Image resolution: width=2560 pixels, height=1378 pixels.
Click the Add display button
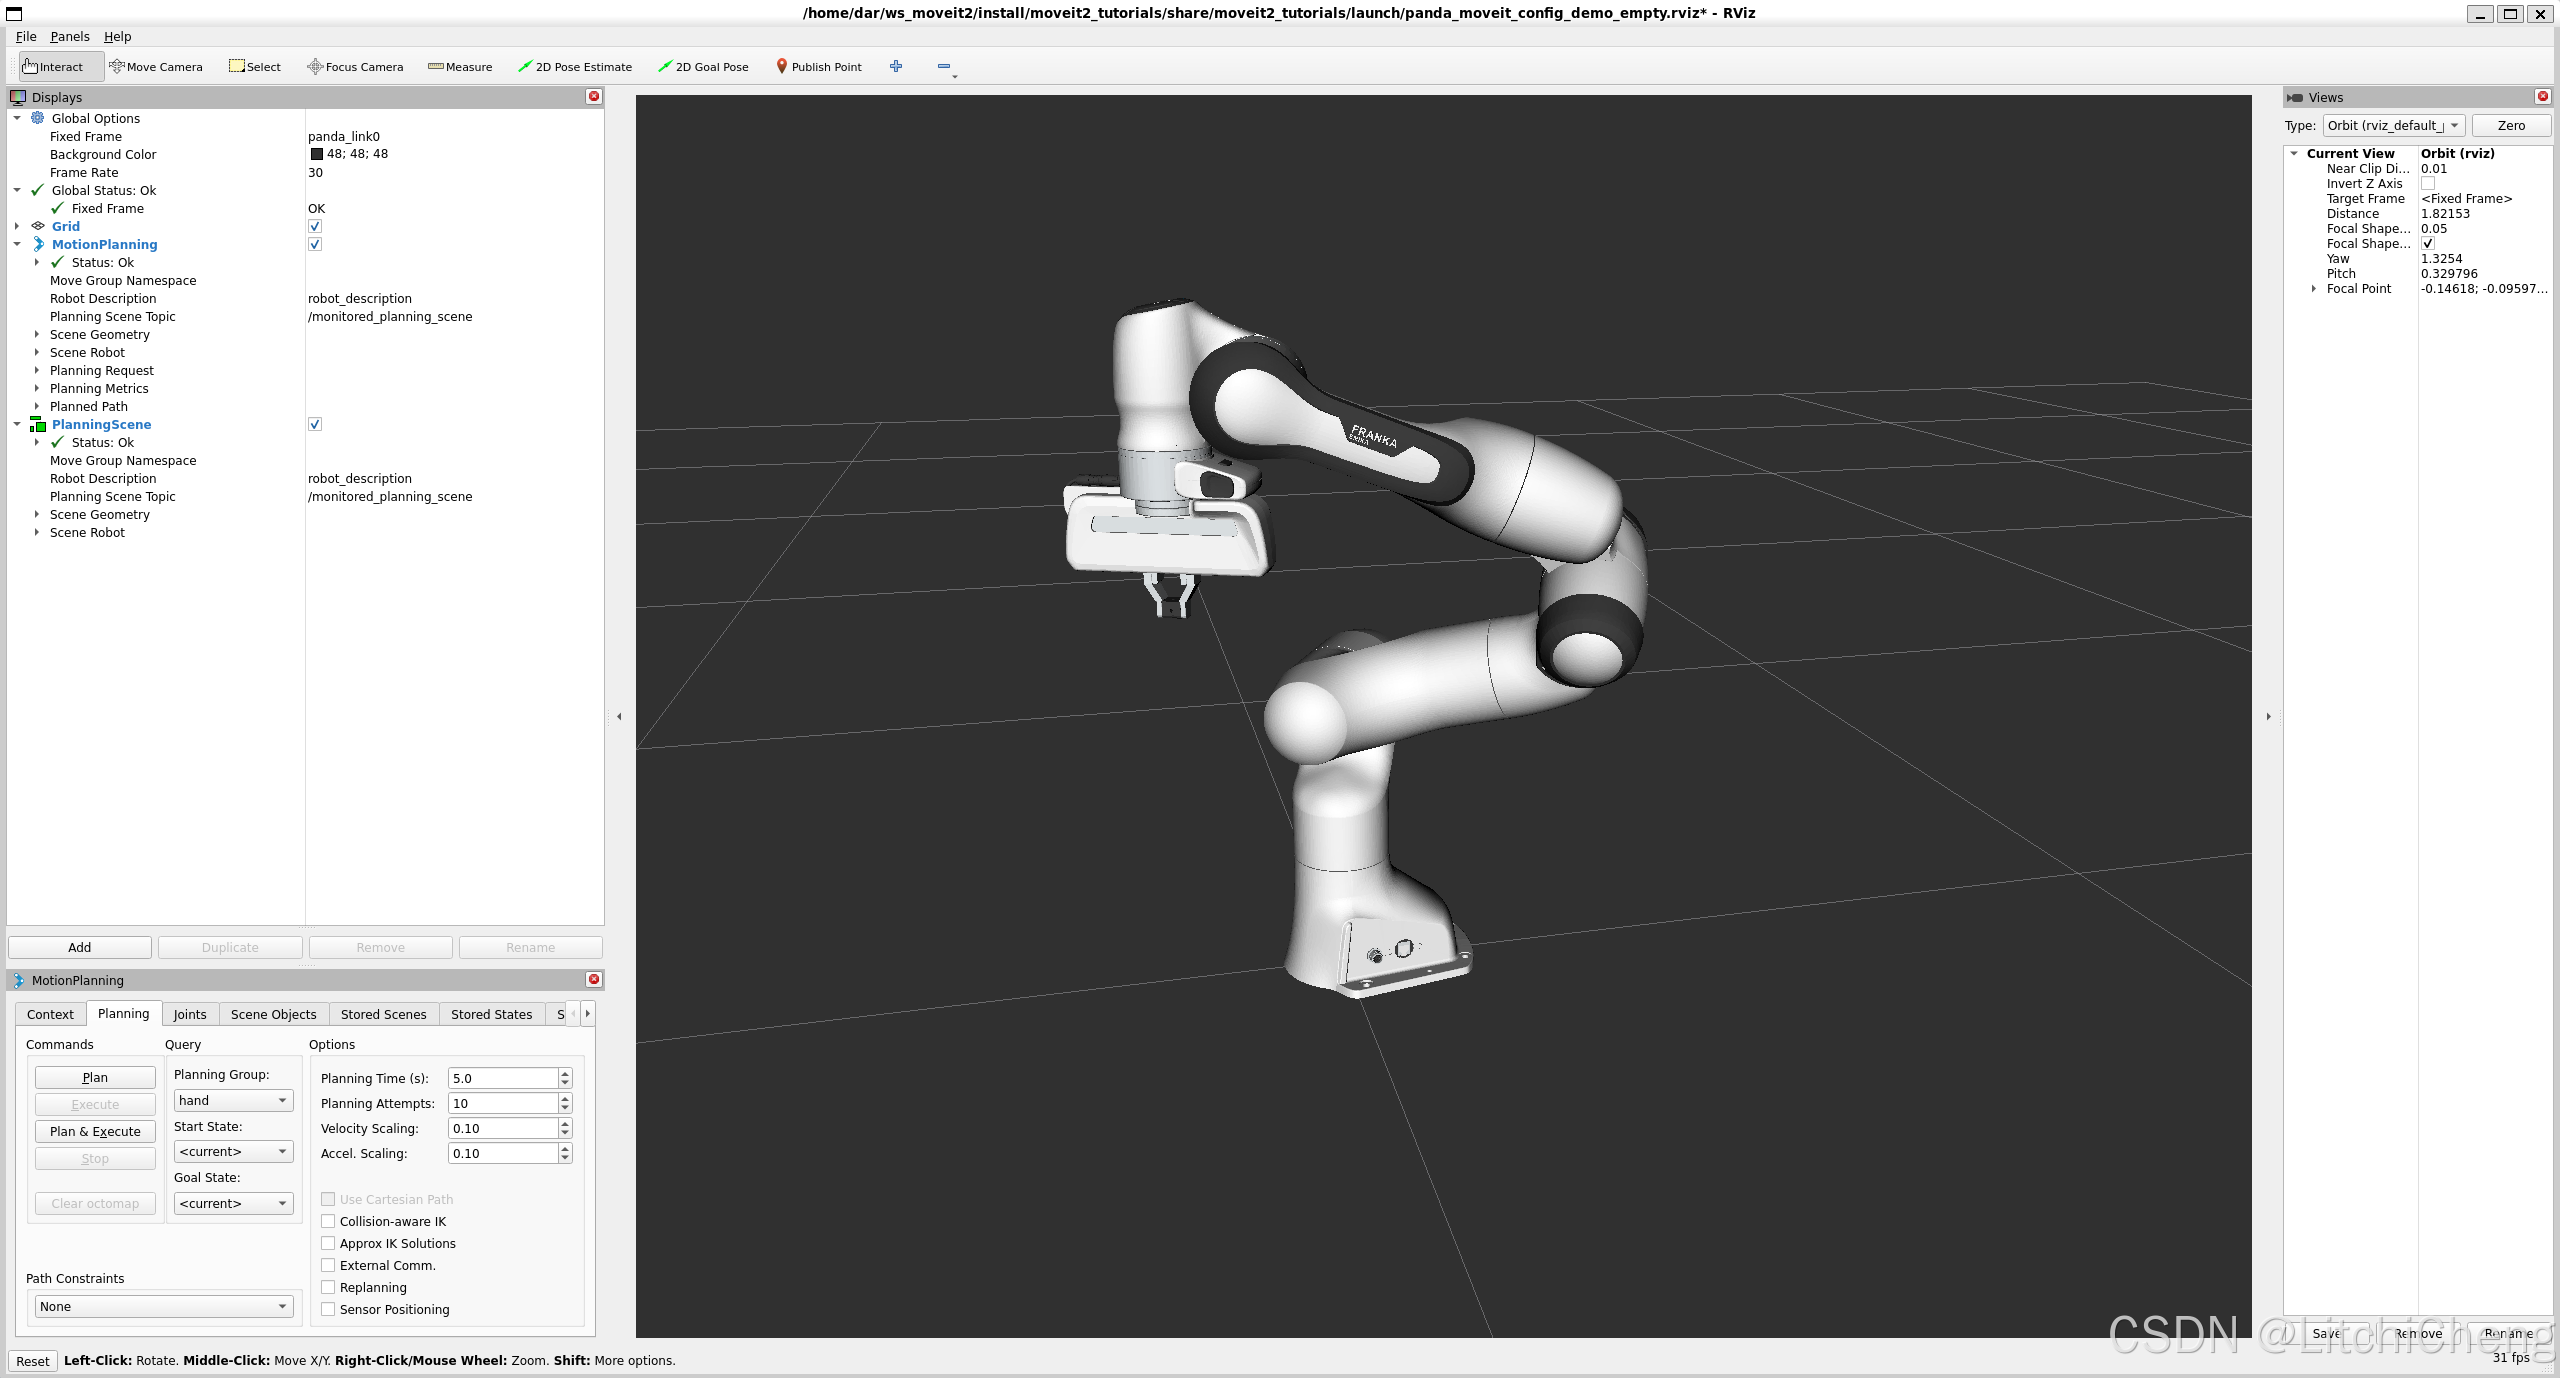click(x=80, y=947)
